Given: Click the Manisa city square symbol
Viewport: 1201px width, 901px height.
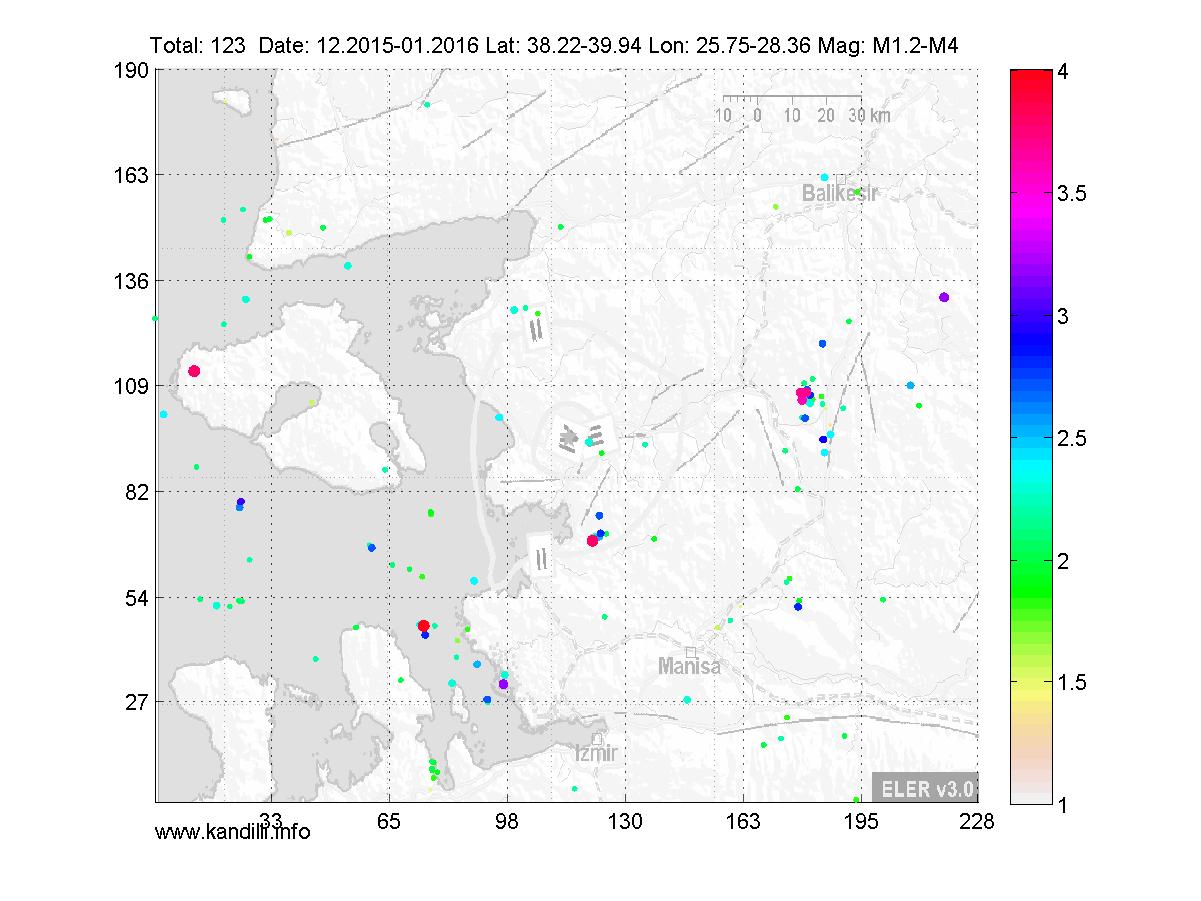Looking at the screenshot, I should pyautogui.click(x=690, y=652).
